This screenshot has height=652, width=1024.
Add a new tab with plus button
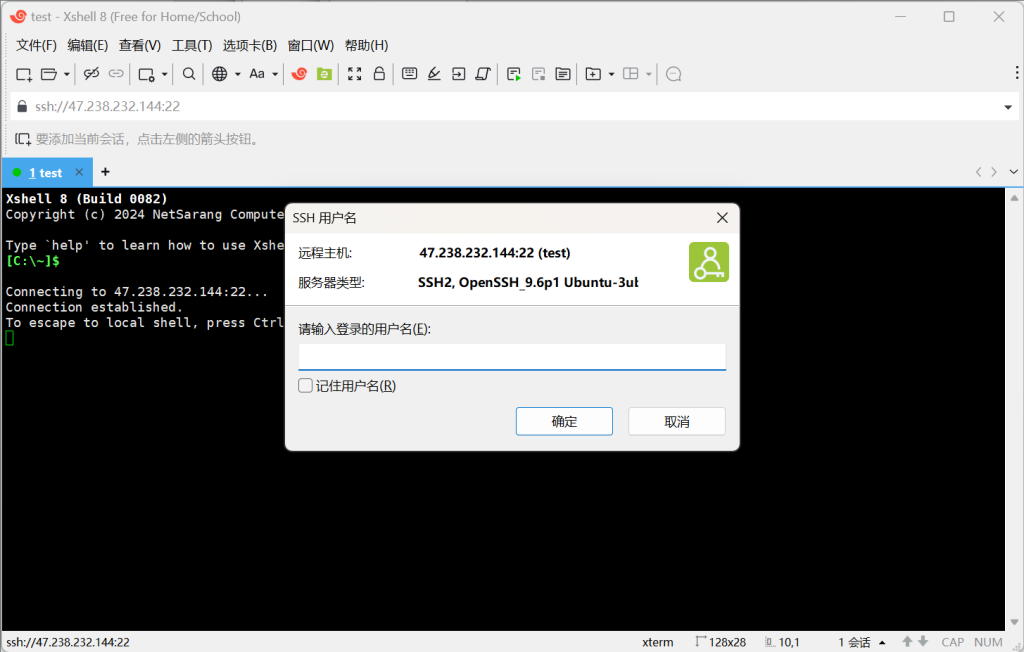pos(105,172)
